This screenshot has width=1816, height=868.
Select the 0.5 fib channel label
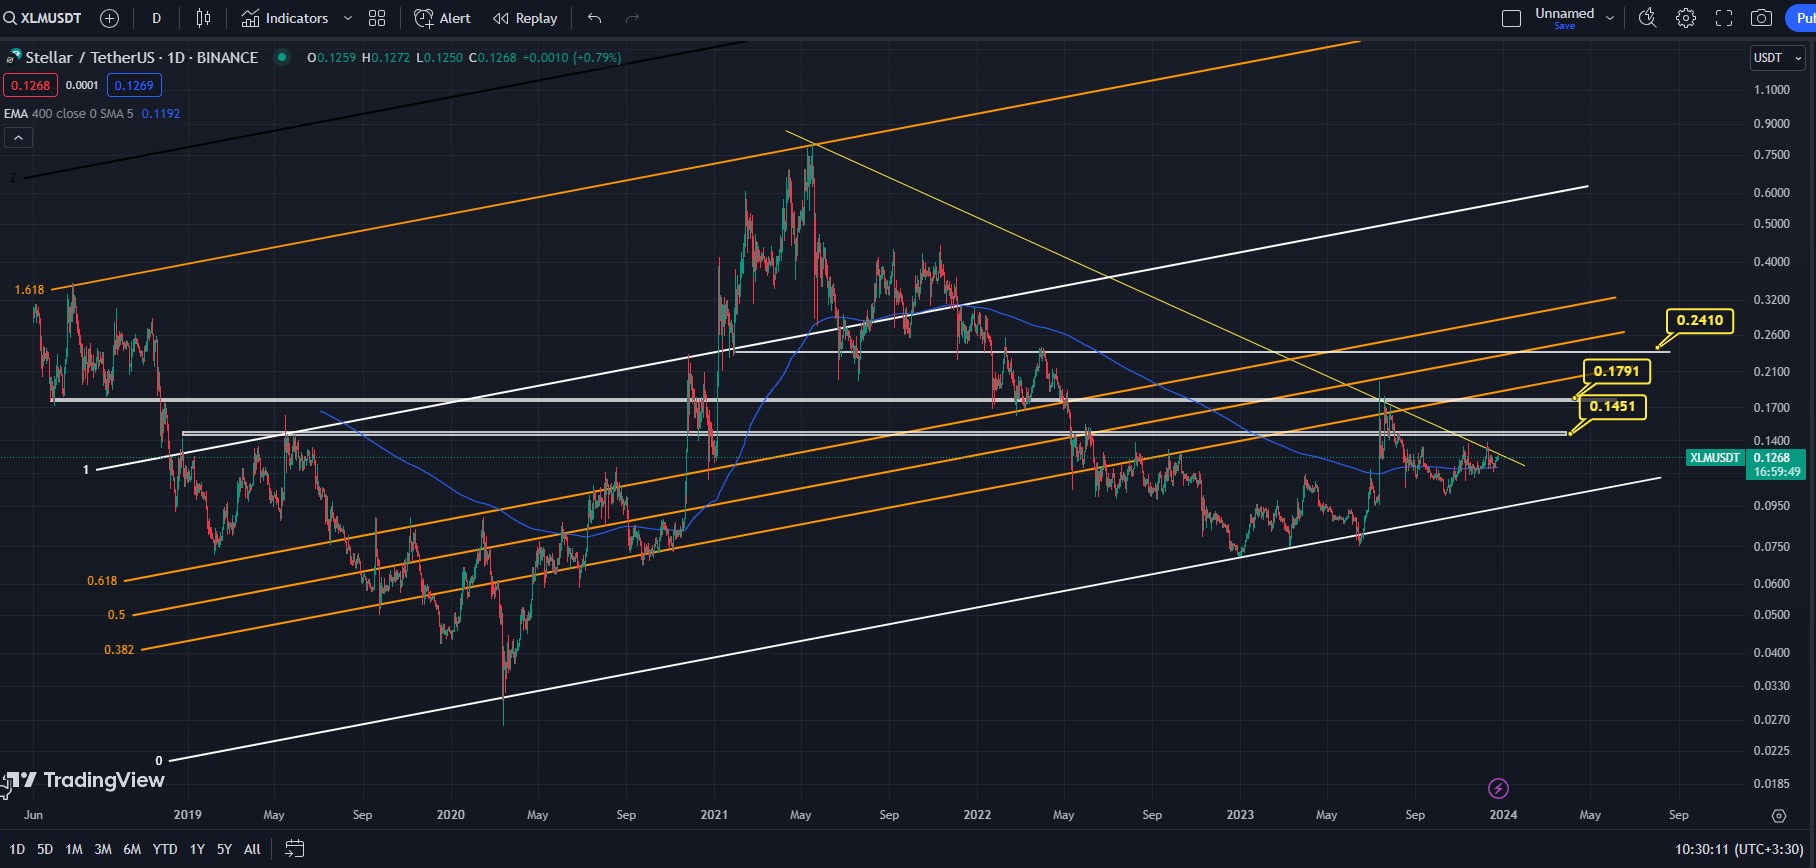pyautogui.click(x=117, y=615)
